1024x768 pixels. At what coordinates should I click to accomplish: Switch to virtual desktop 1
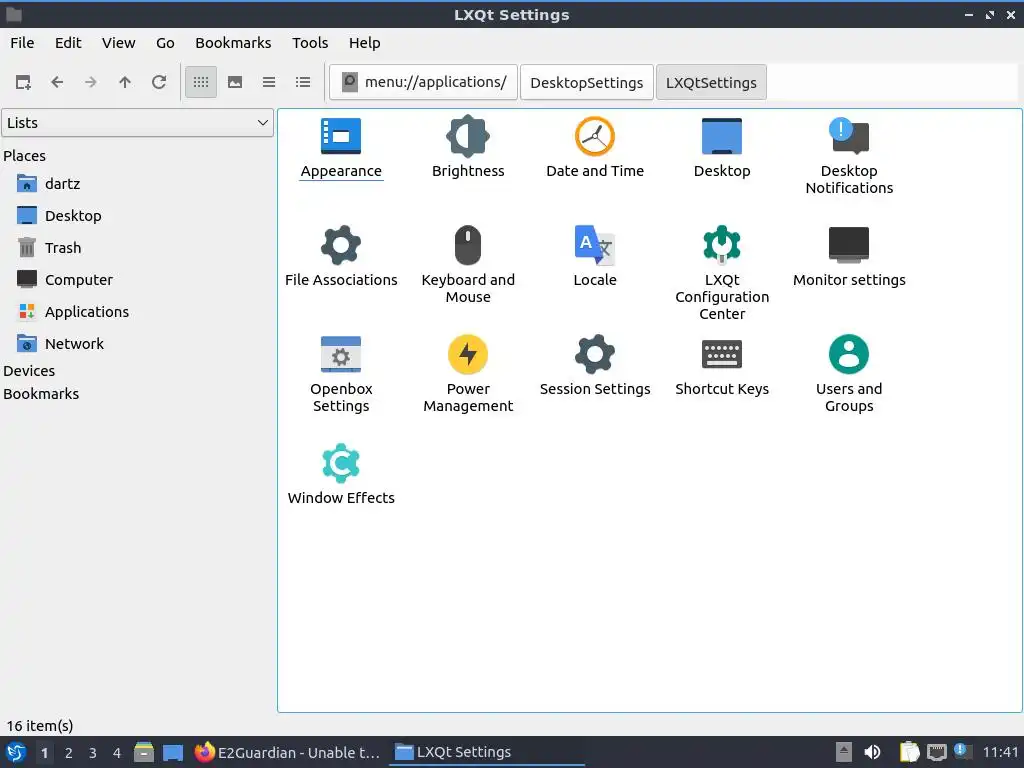click(x=44, y=753)
